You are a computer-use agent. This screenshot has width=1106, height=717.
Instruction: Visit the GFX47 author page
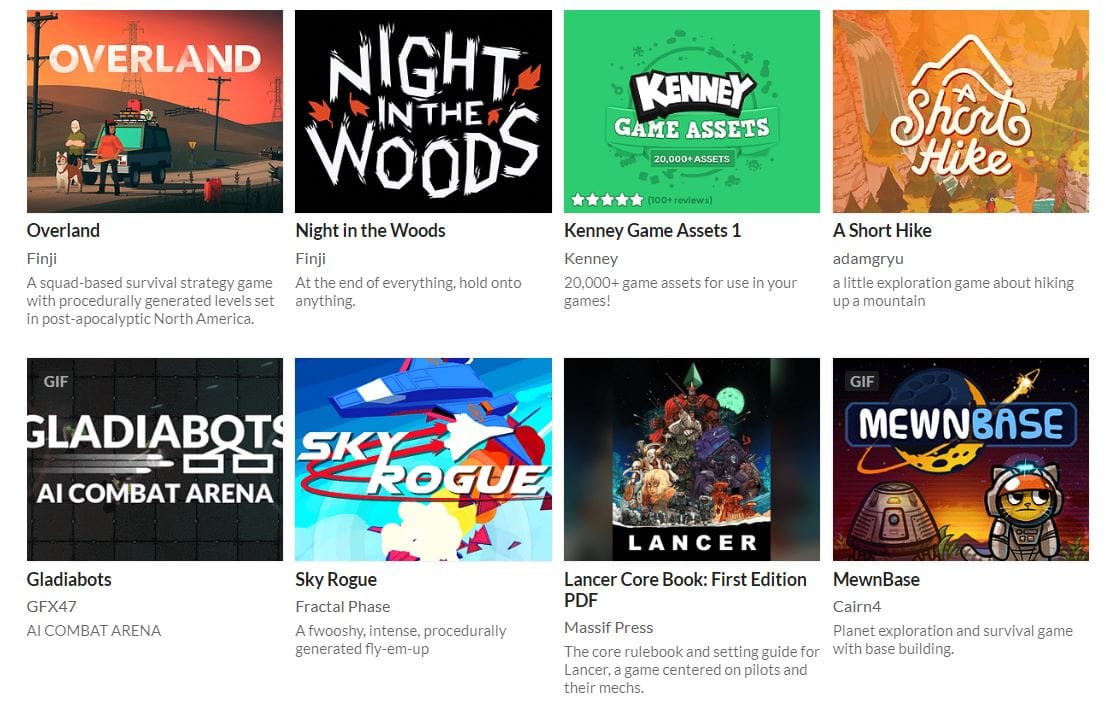coord(51,606)
